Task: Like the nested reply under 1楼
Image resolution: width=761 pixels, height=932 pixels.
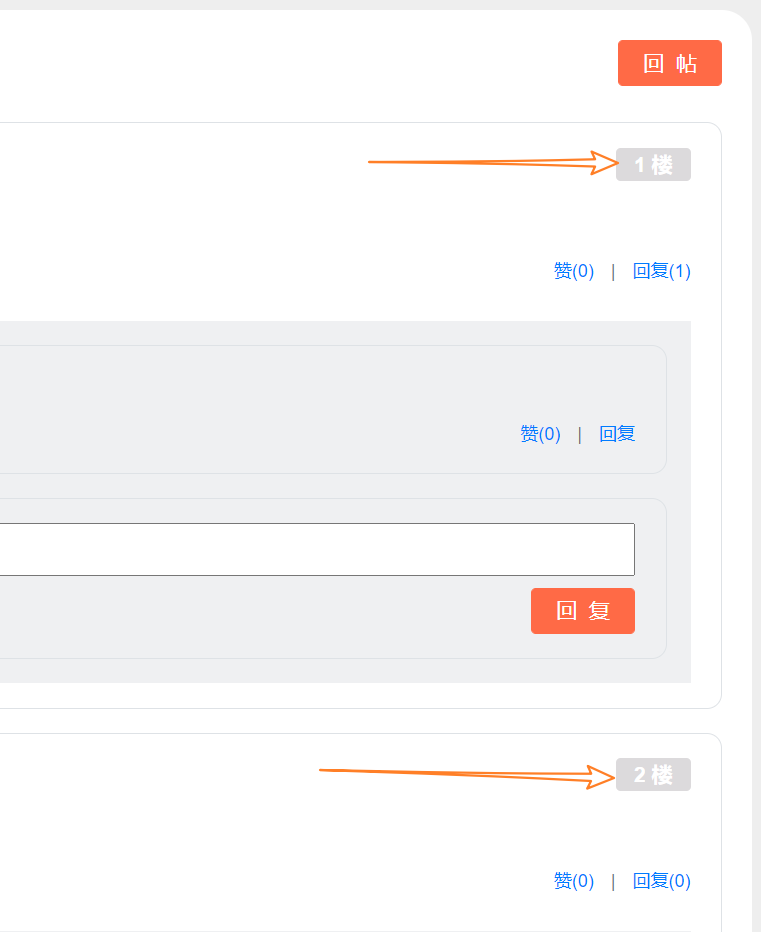Action: (540, 434)
